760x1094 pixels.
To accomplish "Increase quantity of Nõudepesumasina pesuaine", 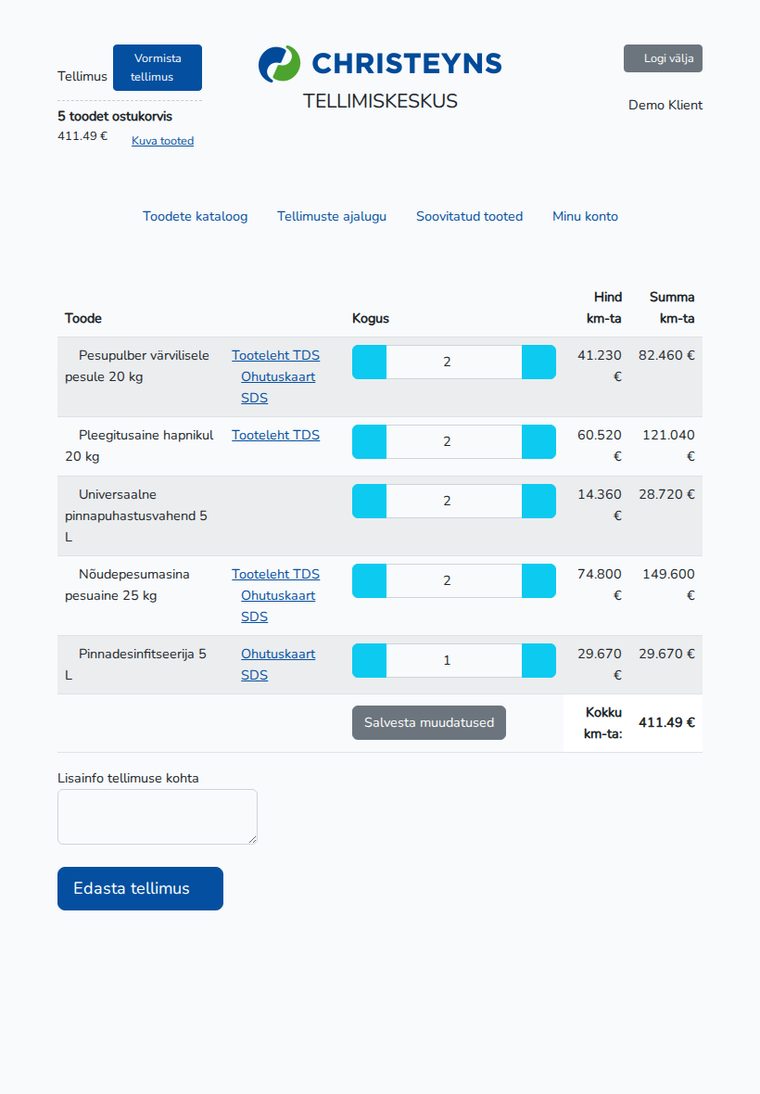I will 539,581.
